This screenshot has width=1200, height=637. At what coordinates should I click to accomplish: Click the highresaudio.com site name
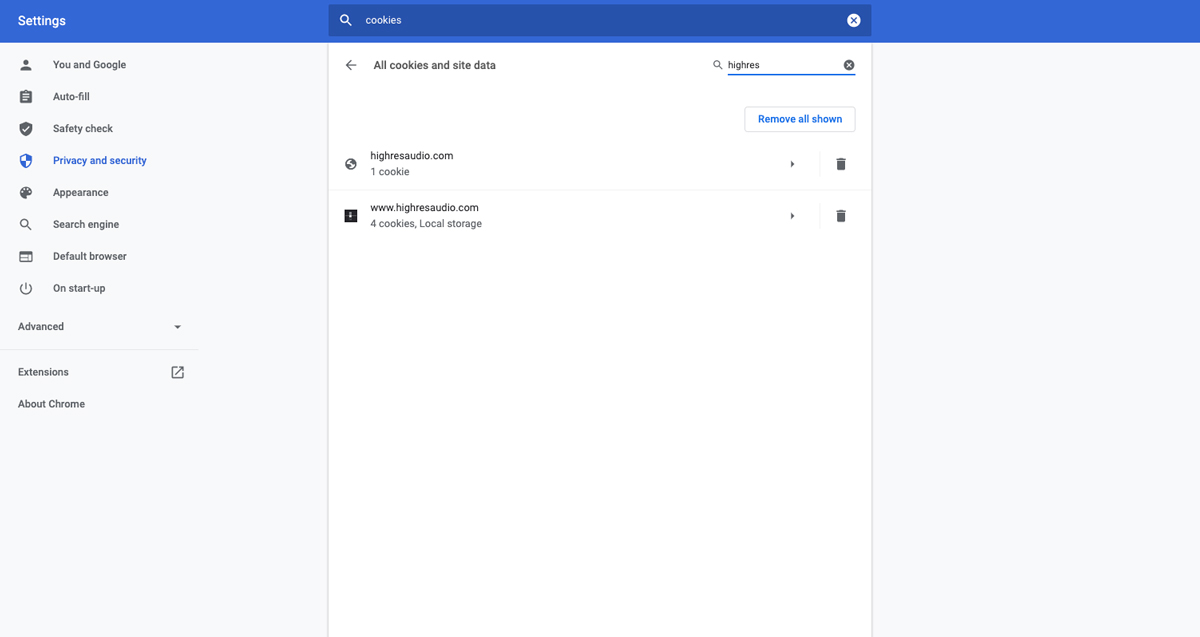412,156
